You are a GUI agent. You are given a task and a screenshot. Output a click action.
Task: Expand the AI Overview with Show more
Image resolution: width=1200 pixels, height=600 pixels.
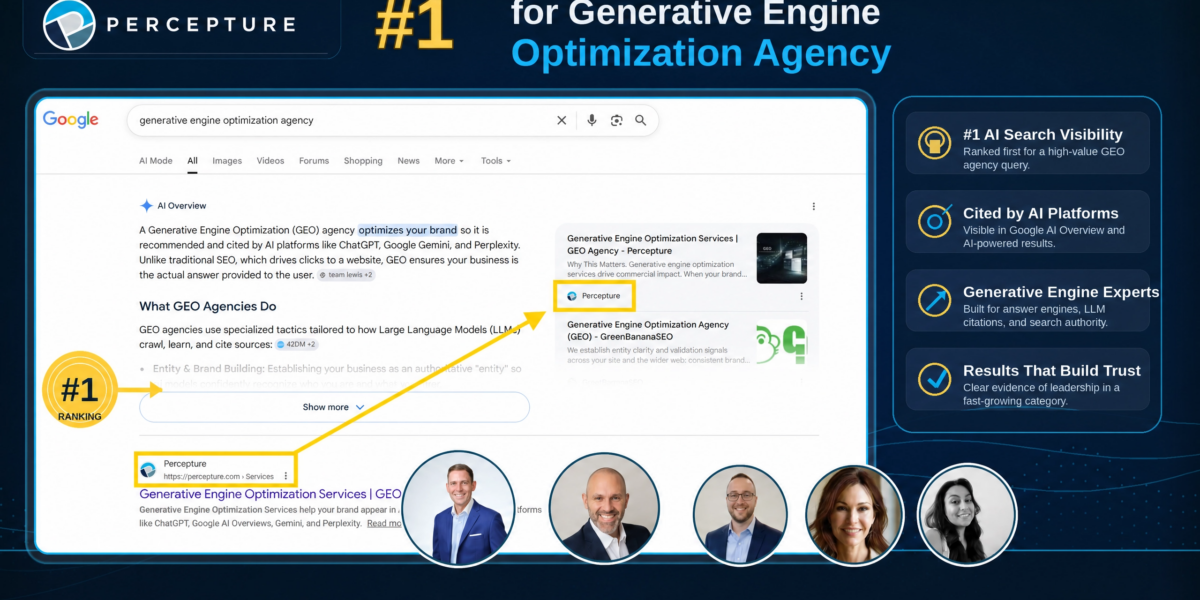pos(334,407)
